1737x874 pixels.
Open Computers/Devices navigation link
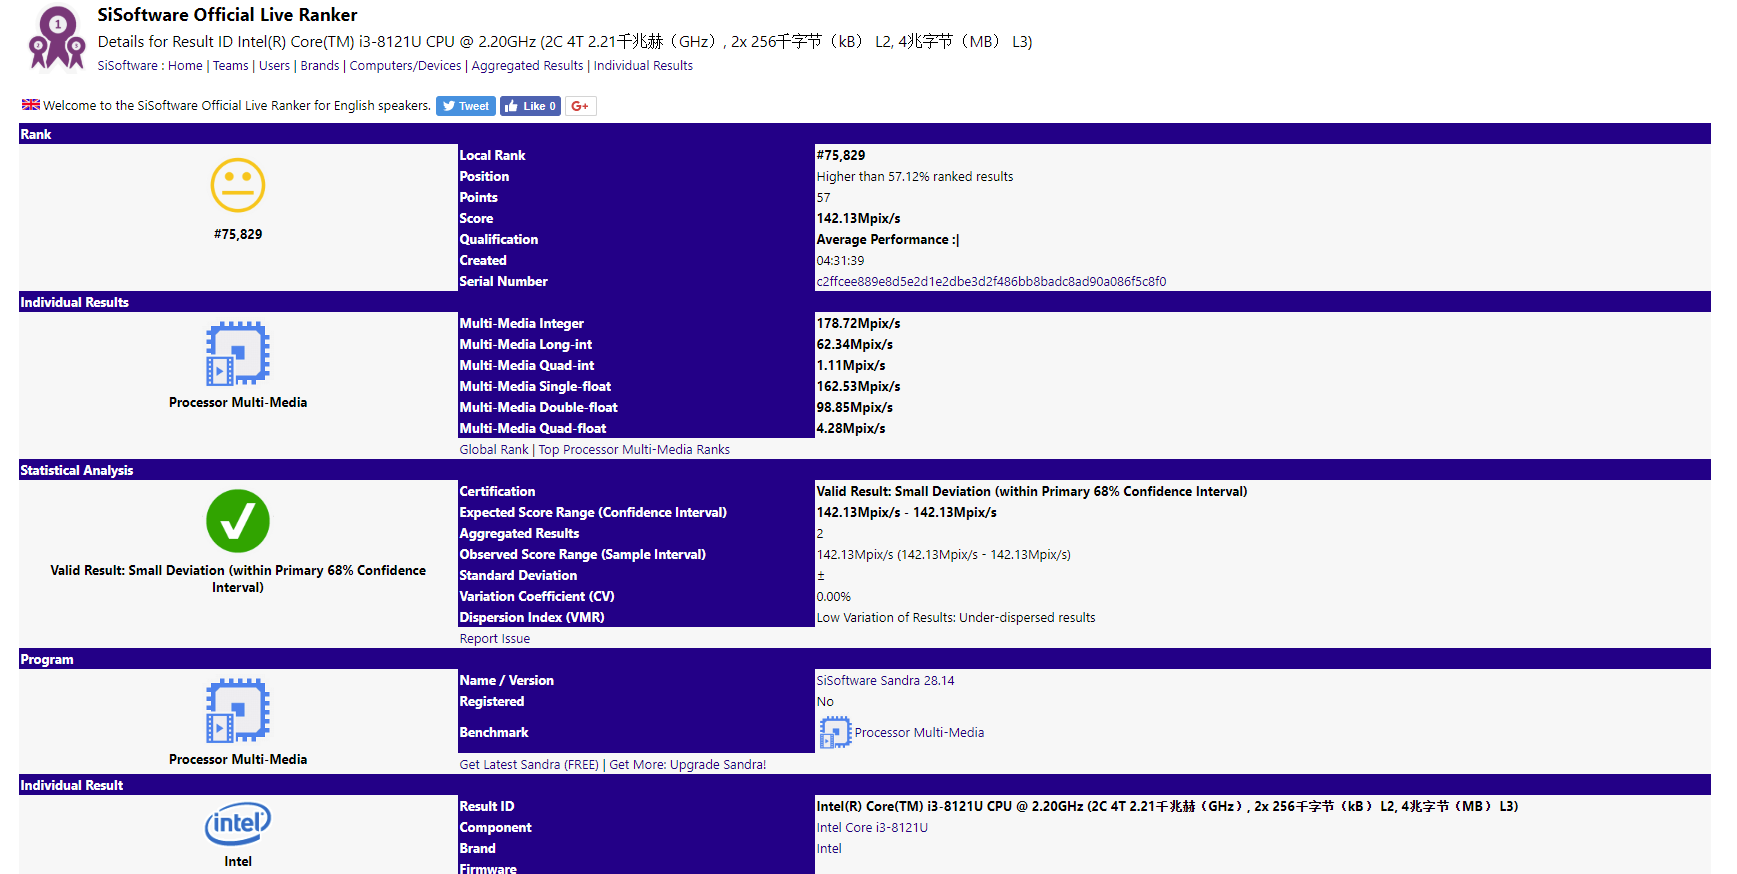click(405, 66)
